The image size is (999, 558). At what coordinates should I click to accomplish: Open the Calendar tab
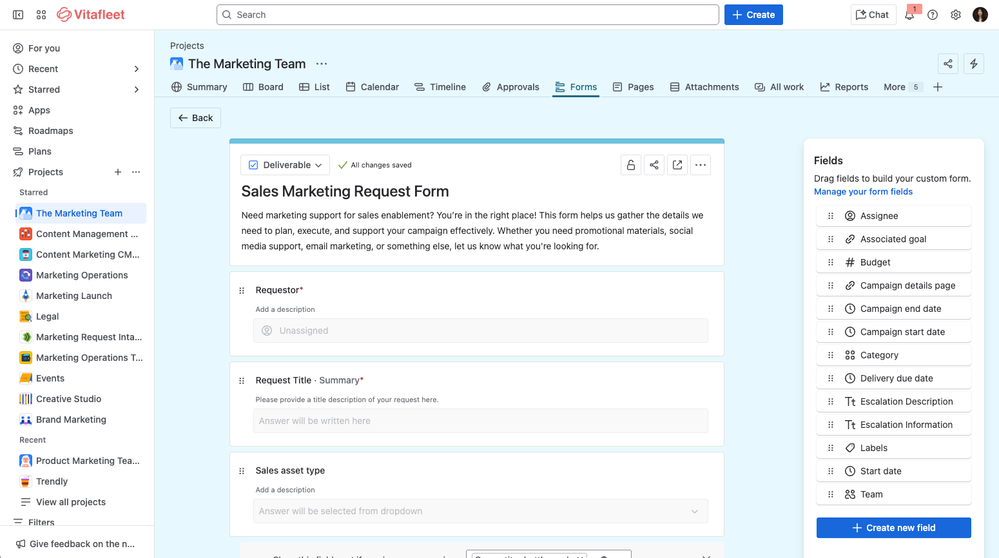[372, 87]
